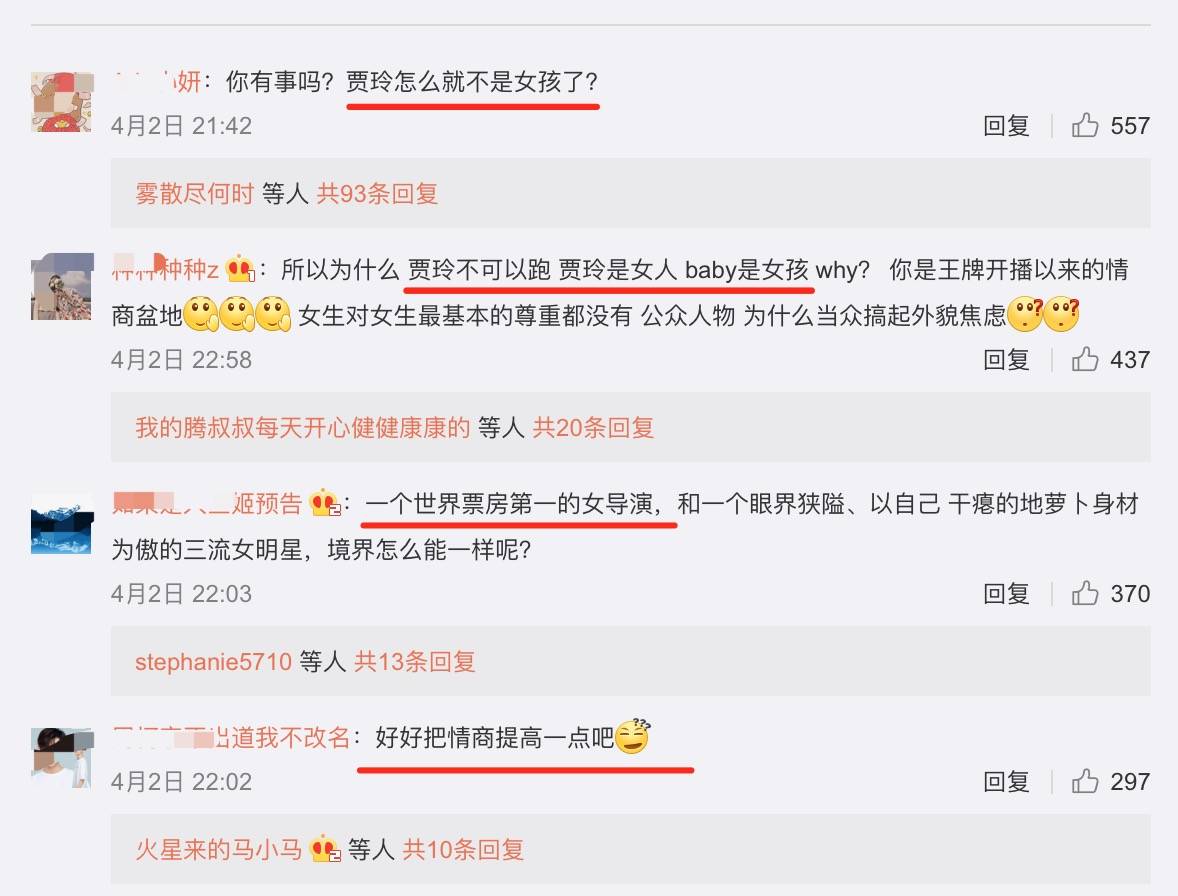The image size is (1178, 896).
Task: Click crown badge beside 火星来的马小马
Action: (325, 849)
